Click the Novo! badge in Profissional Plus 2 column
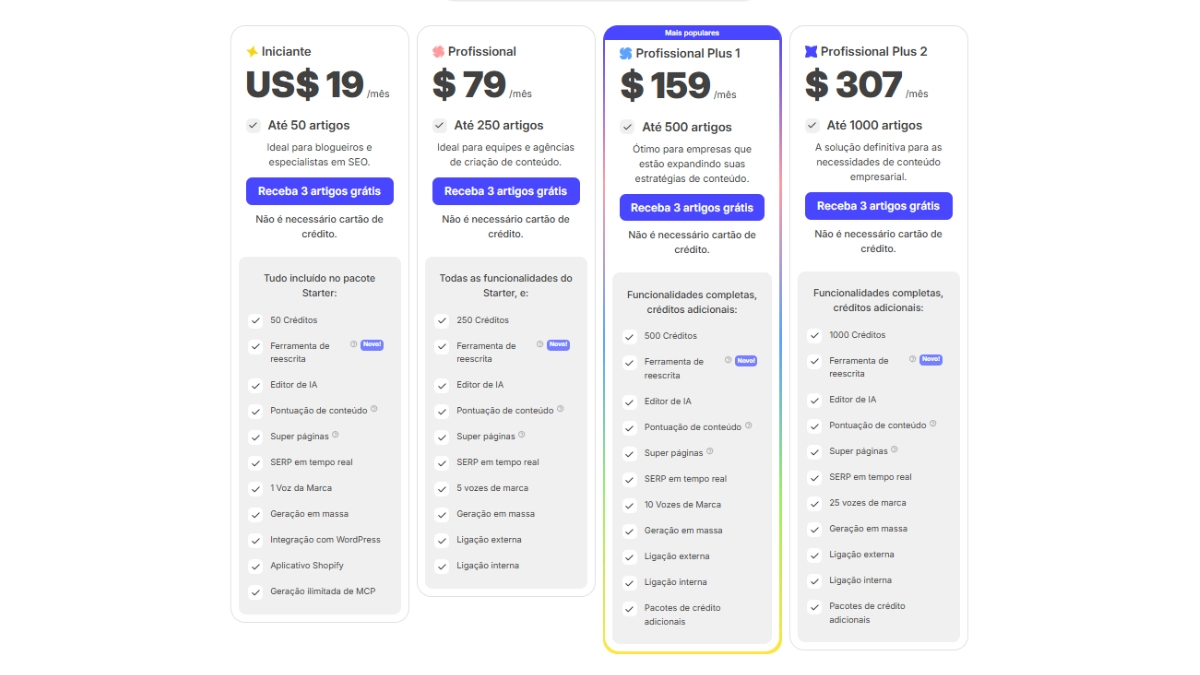 click(930, 360)
